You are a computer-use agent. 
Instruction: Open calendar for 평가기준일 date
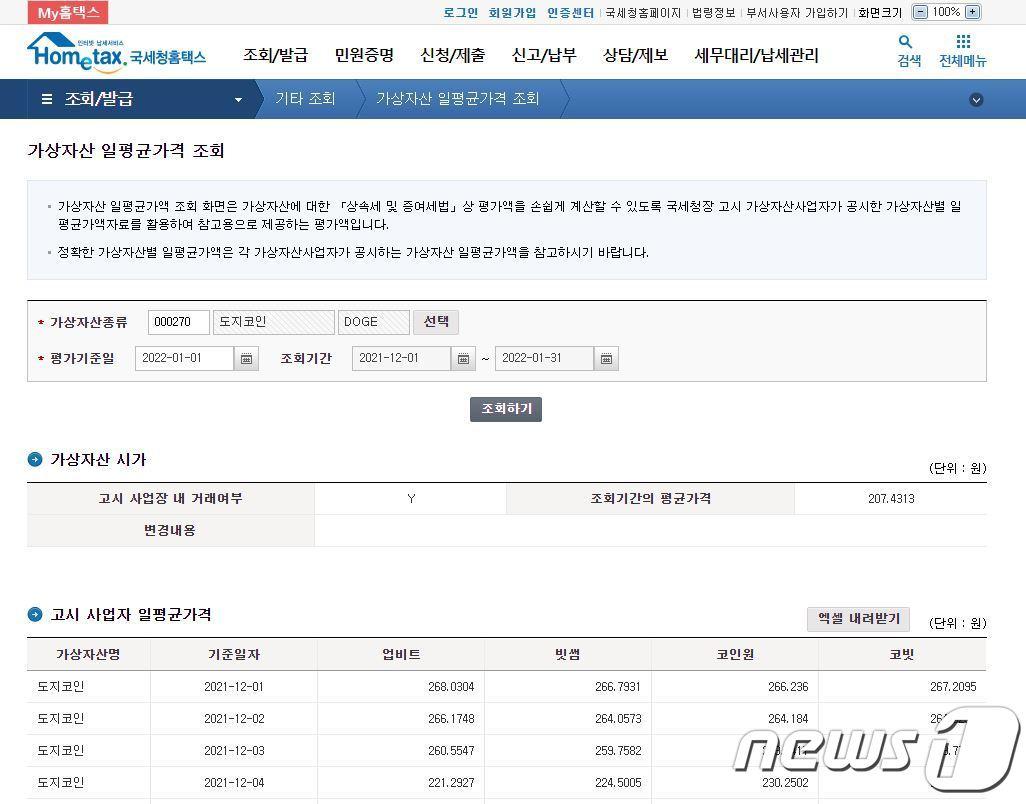[247, 359]
